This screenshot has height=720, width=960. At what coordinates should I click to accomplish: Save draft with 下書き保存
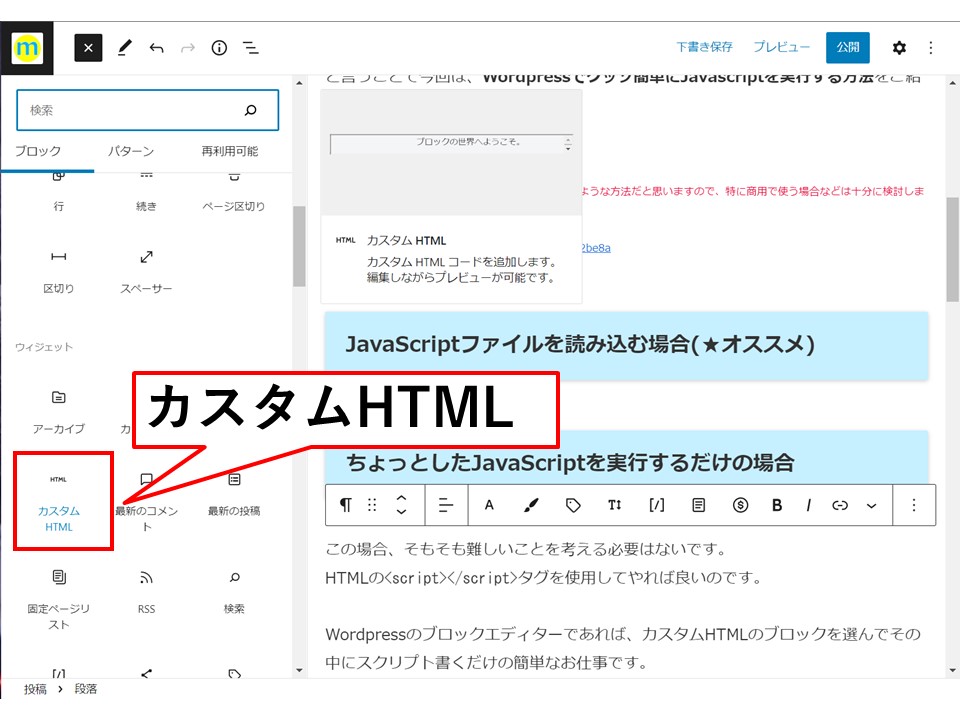pos(705,47)
